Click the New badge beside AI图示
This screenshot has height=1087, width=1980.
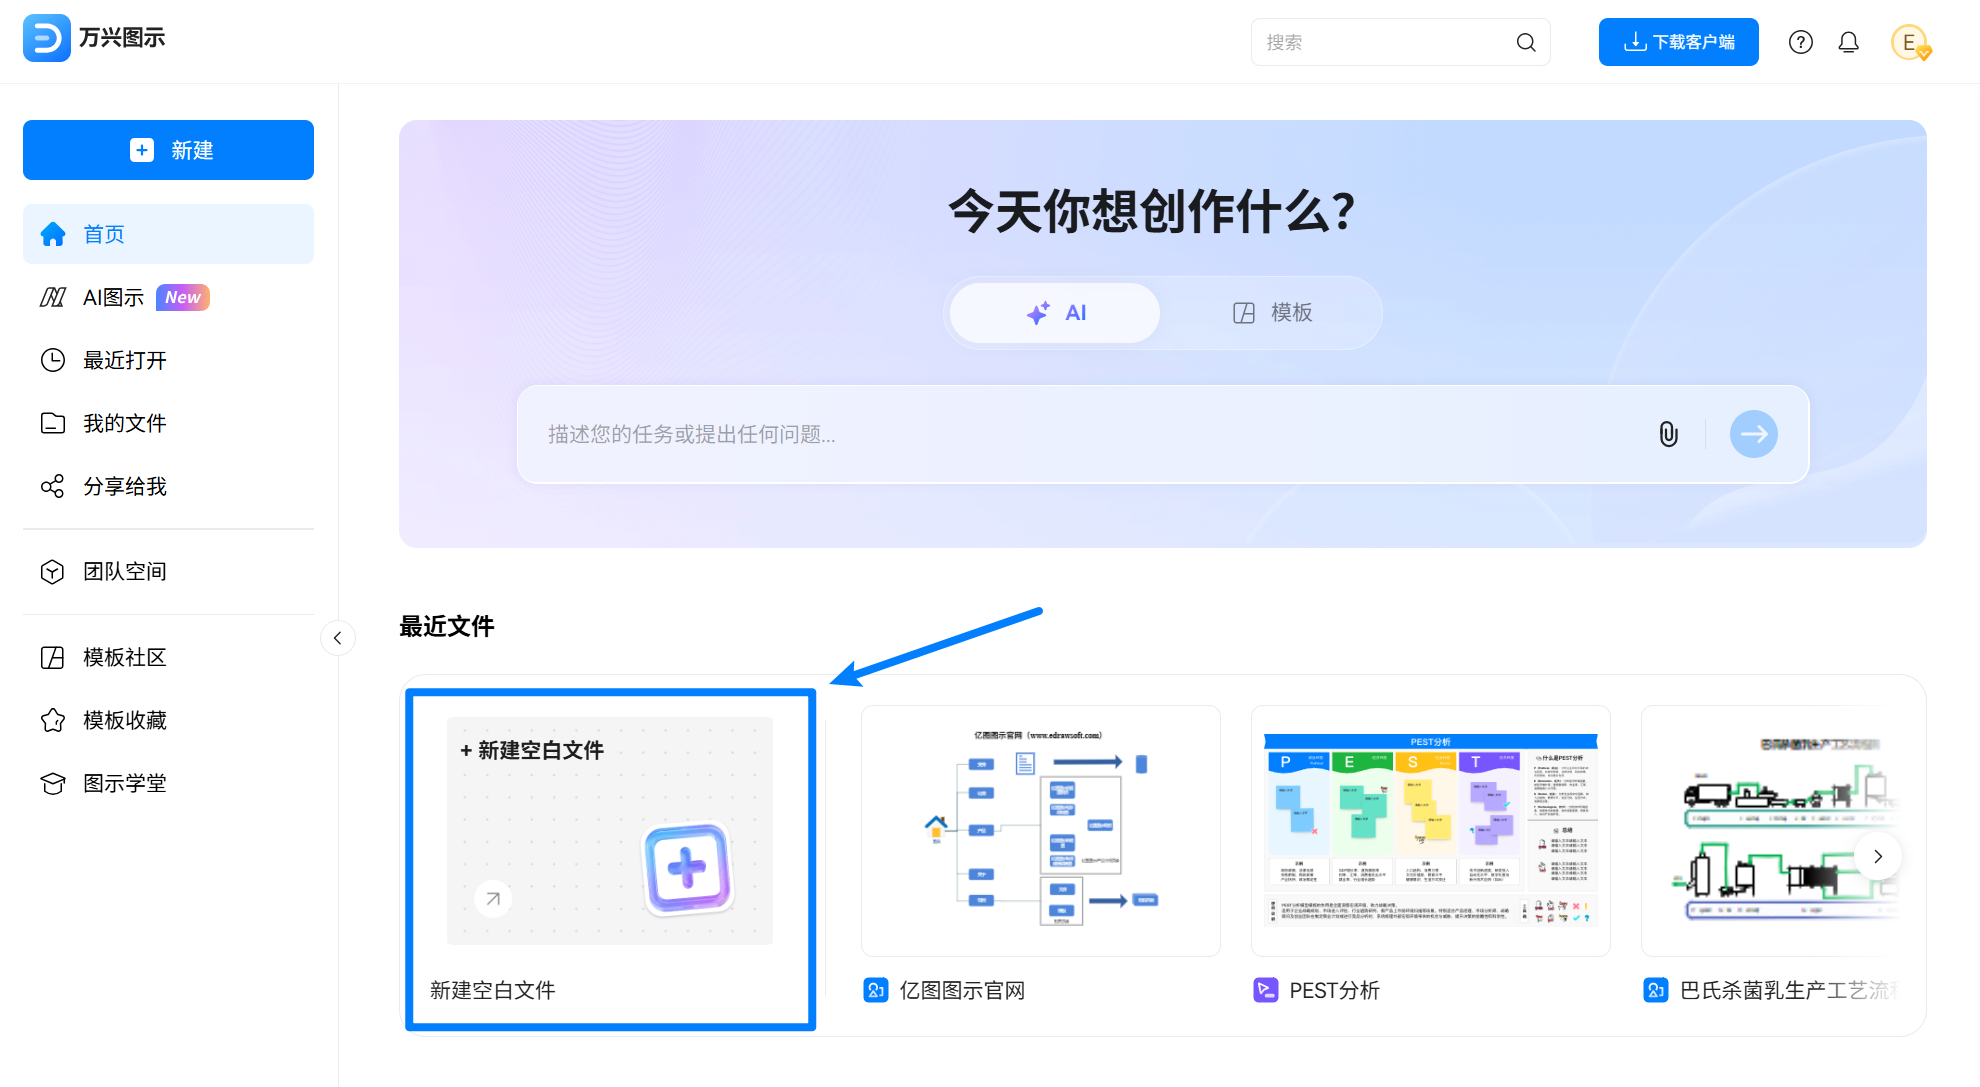(x=182, y=297)
